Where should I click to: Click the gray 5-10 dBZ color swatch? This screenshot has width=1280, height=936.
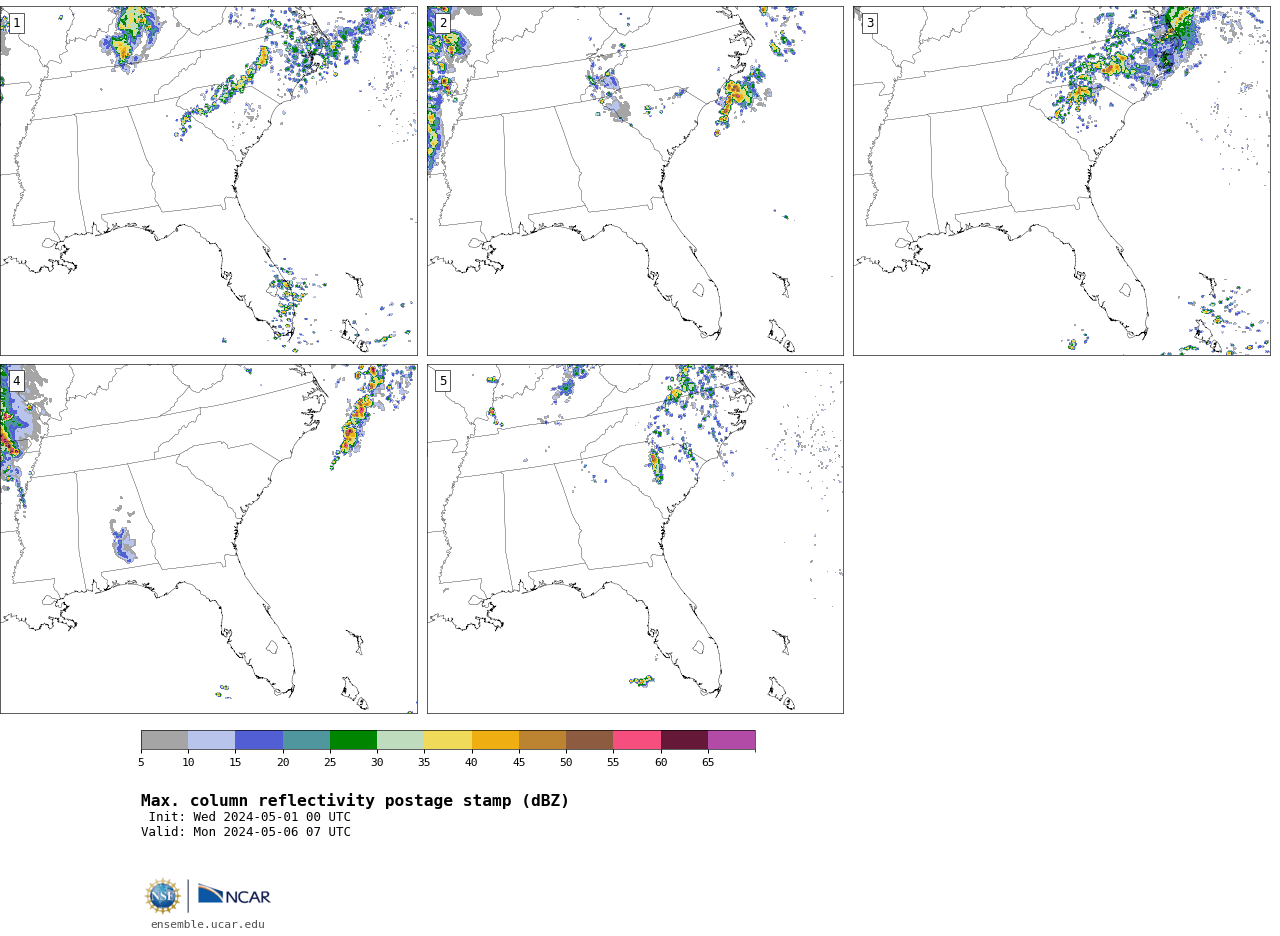[x=164, y=740]
